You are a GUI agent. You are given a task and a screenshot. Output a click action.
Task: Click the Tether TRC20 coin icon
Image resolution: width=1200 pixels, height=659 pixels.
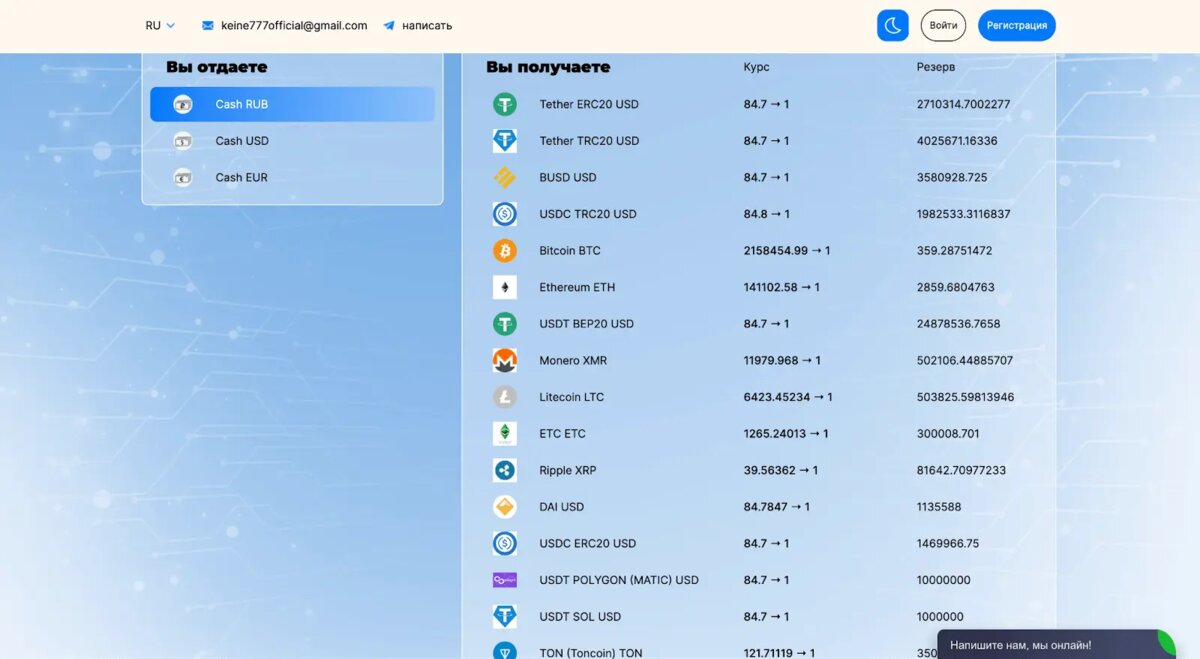[504, 141]
